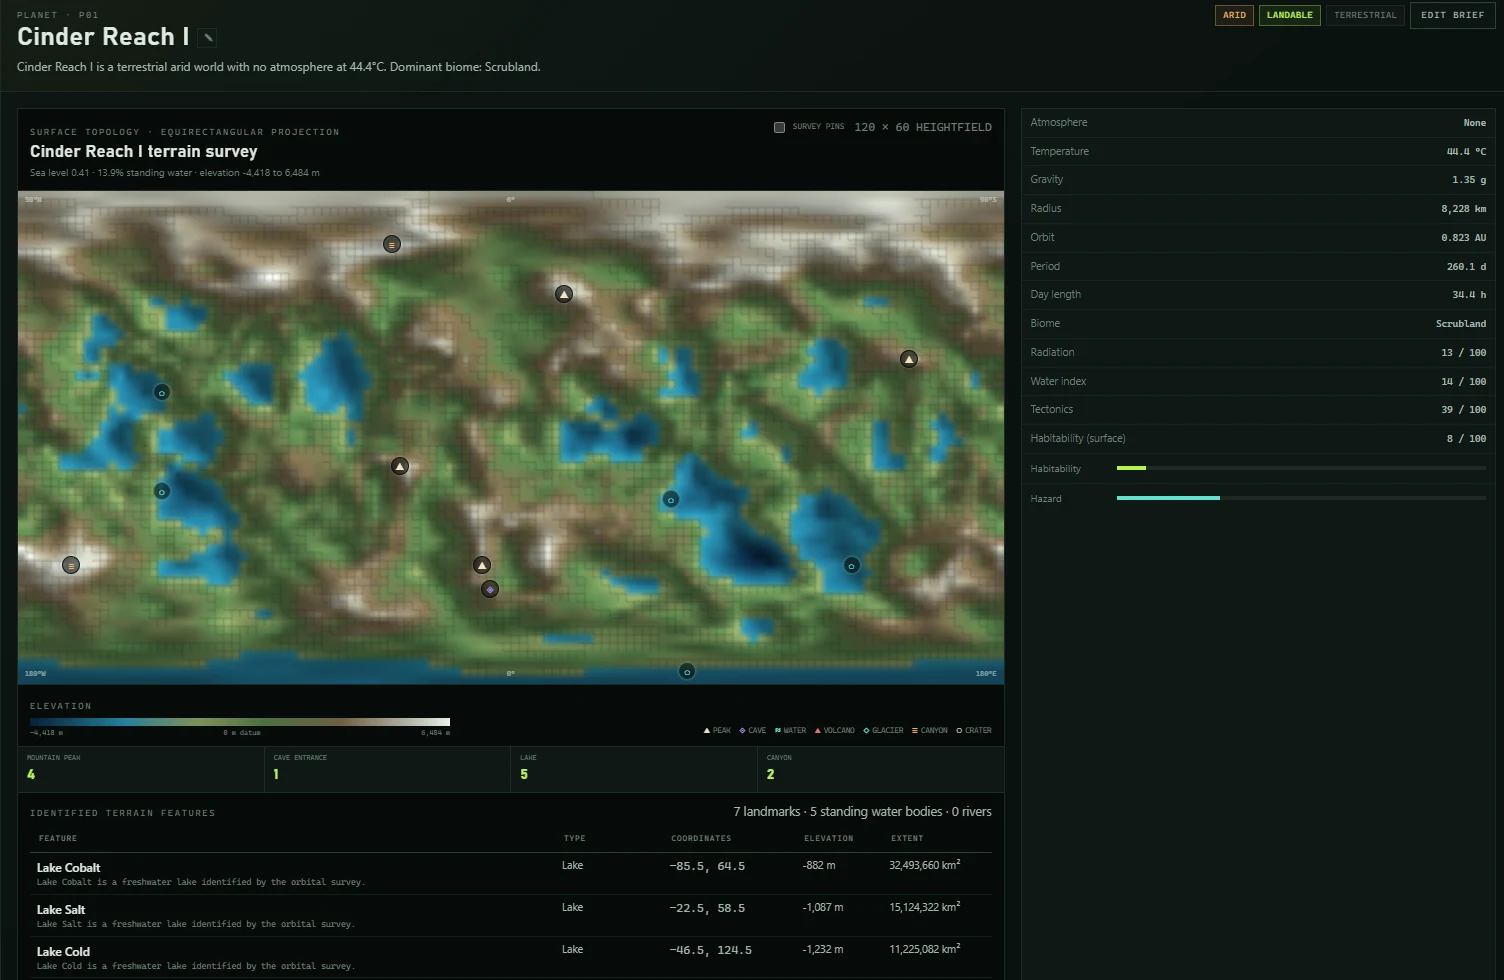Select the peak marker left of map center
The height and width of the screenshot is (980, 1504).
(x=400, y=466)
